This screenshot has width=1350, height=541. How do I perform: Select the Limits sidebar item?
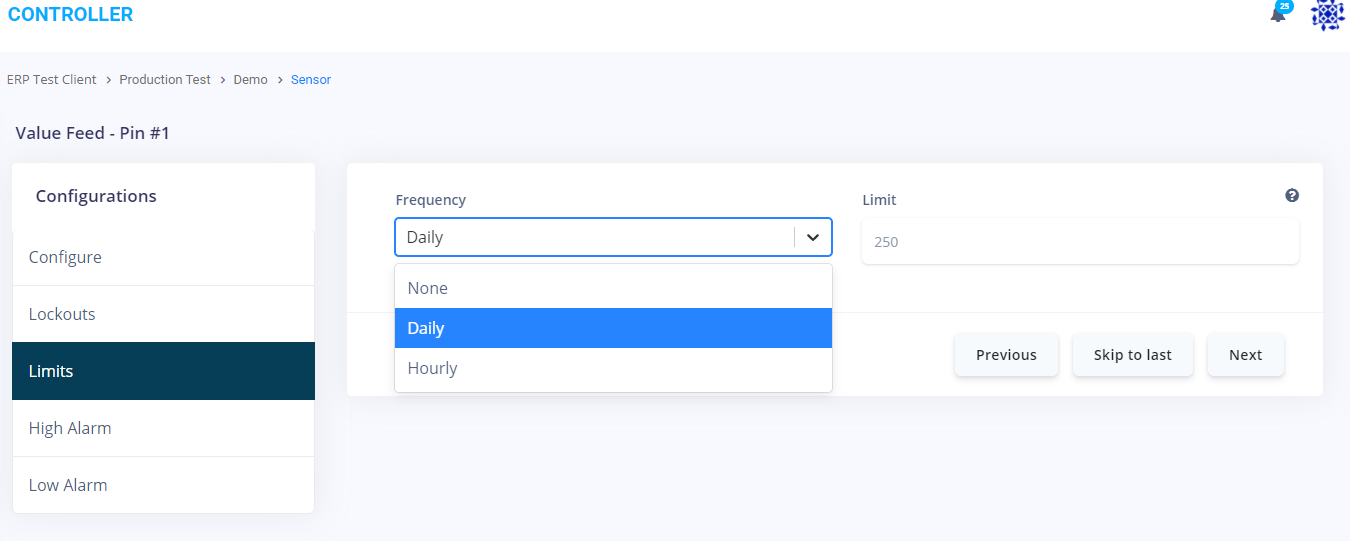pos(51,371)
